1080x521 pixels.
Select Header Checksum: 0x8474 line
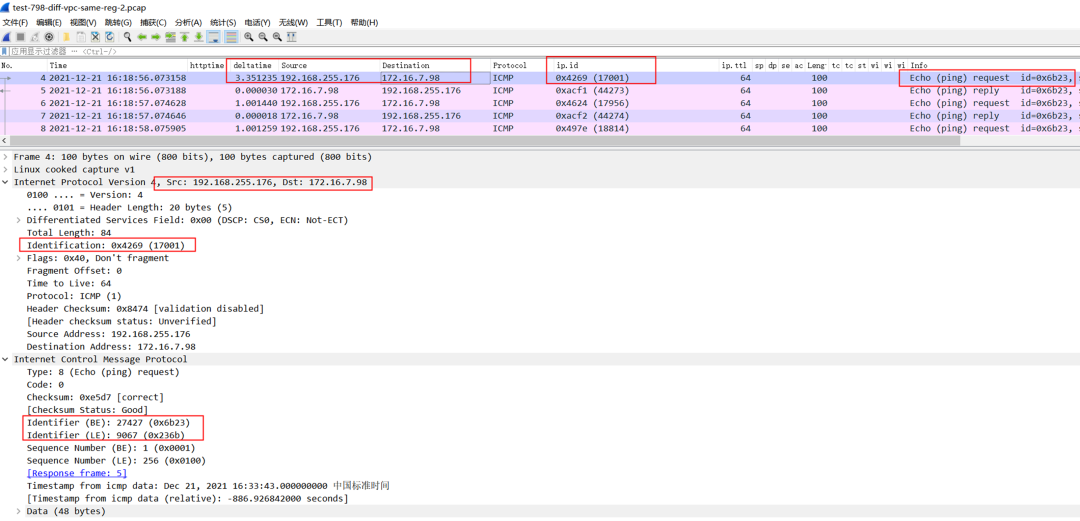coord(145,309)
